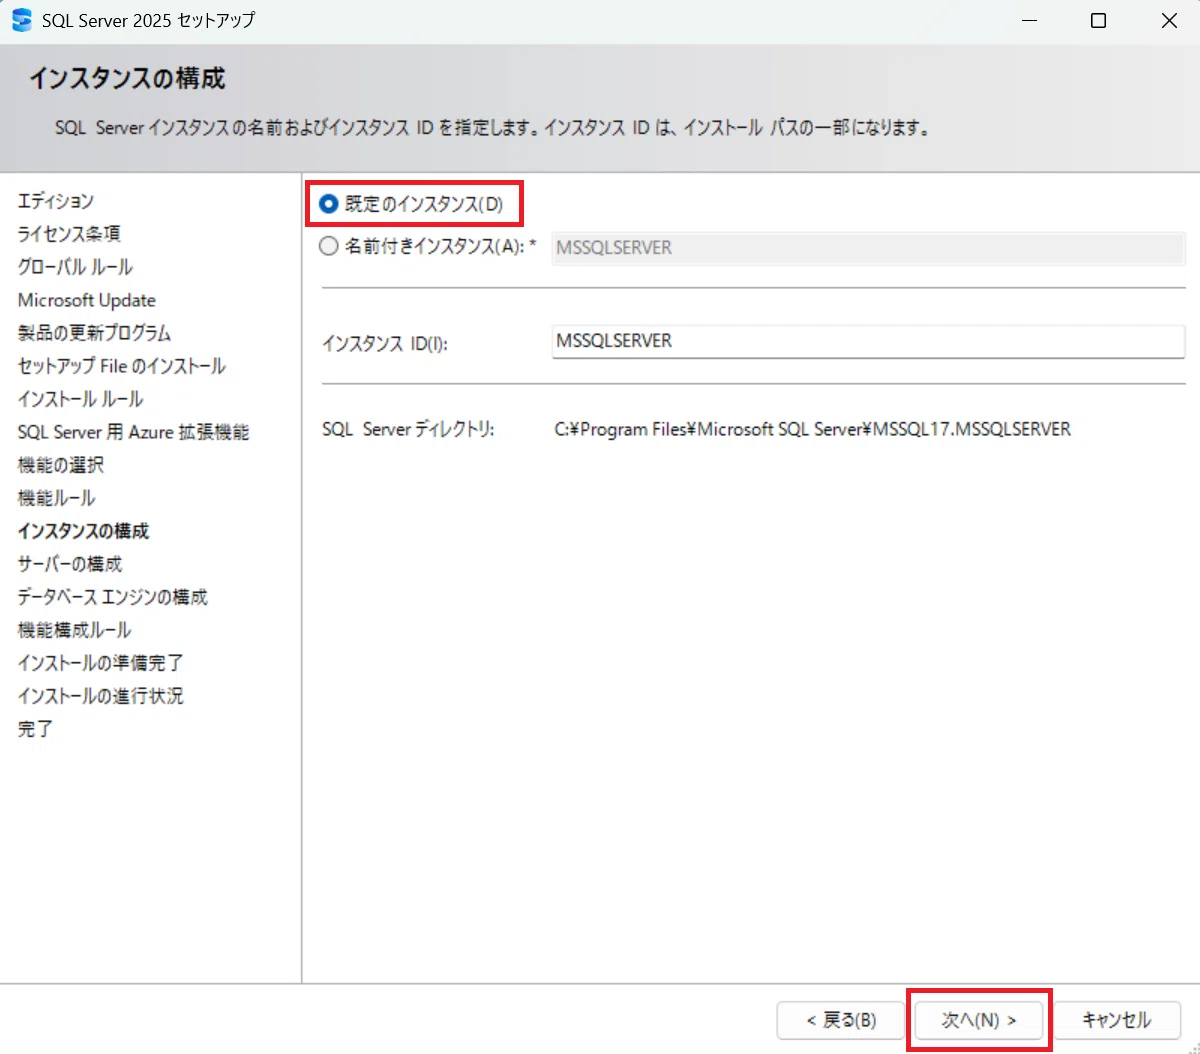Select the 機能の選択 step
Image resolution: width=1200 pixels, height=1054 pixels.
point(61,465)
